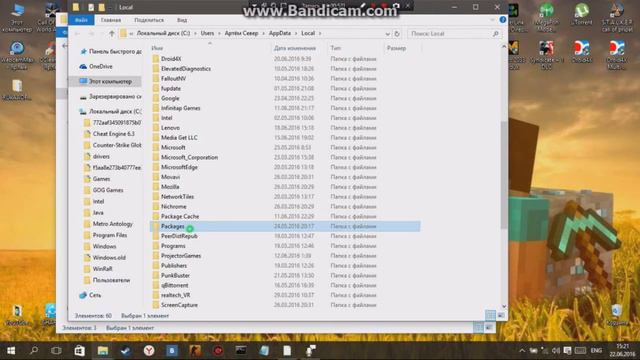
Task: Open the Файл ribbon tab
Action: (81, 20)
